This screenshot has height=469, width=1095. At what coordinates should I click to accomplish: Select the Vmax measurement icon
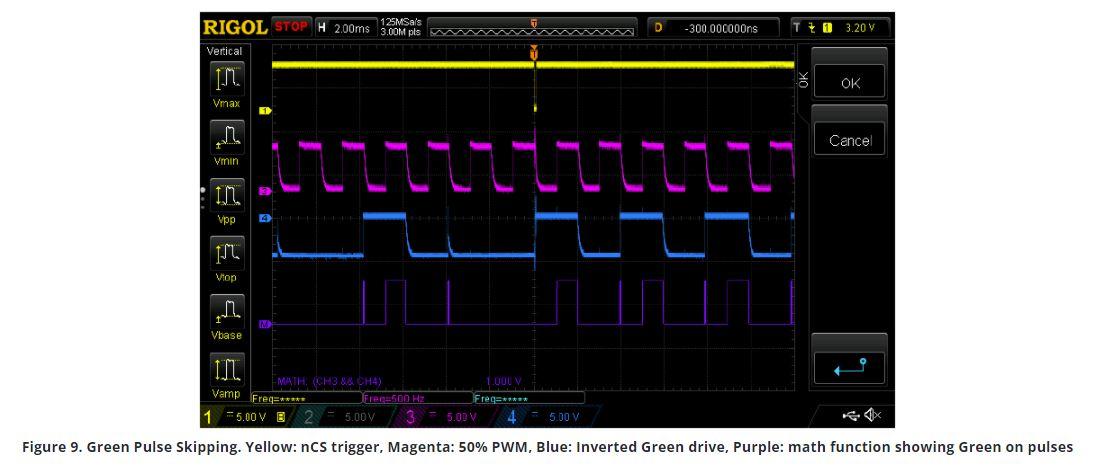[x=228, y=79]
